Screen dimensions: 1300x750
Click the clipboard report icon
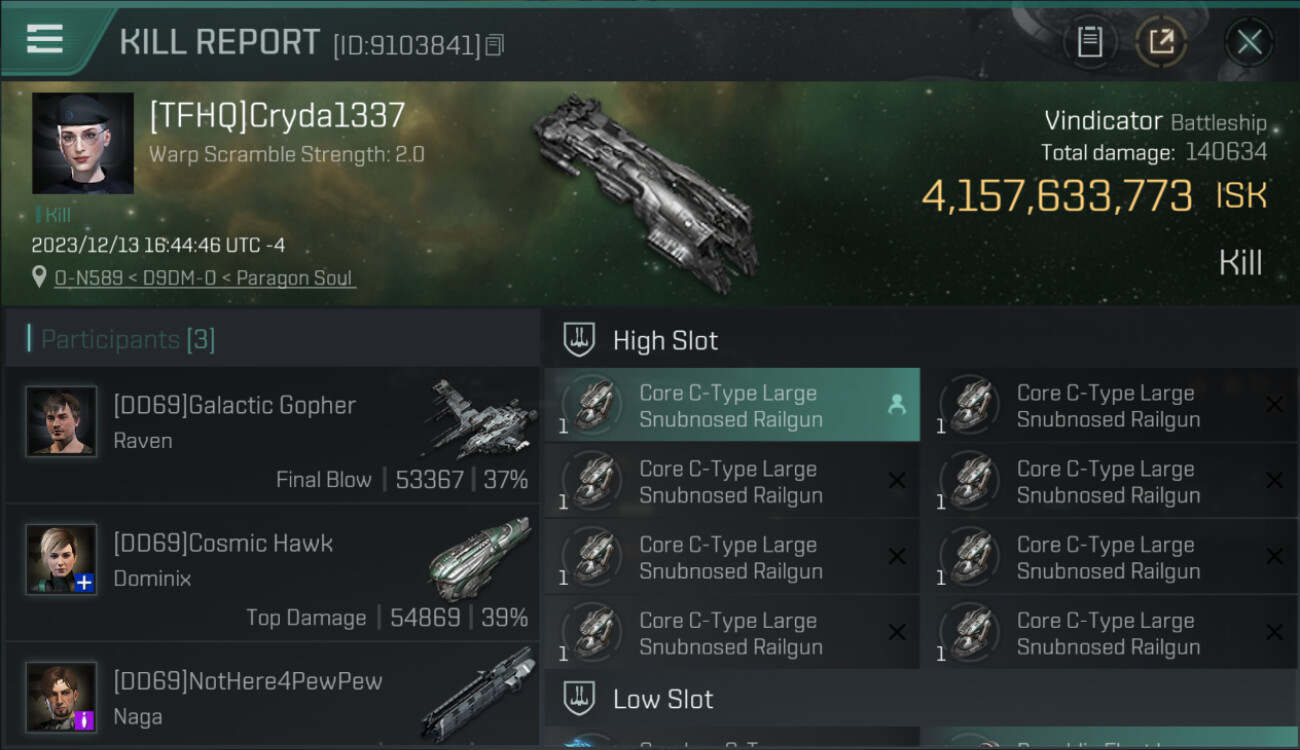1089,42
